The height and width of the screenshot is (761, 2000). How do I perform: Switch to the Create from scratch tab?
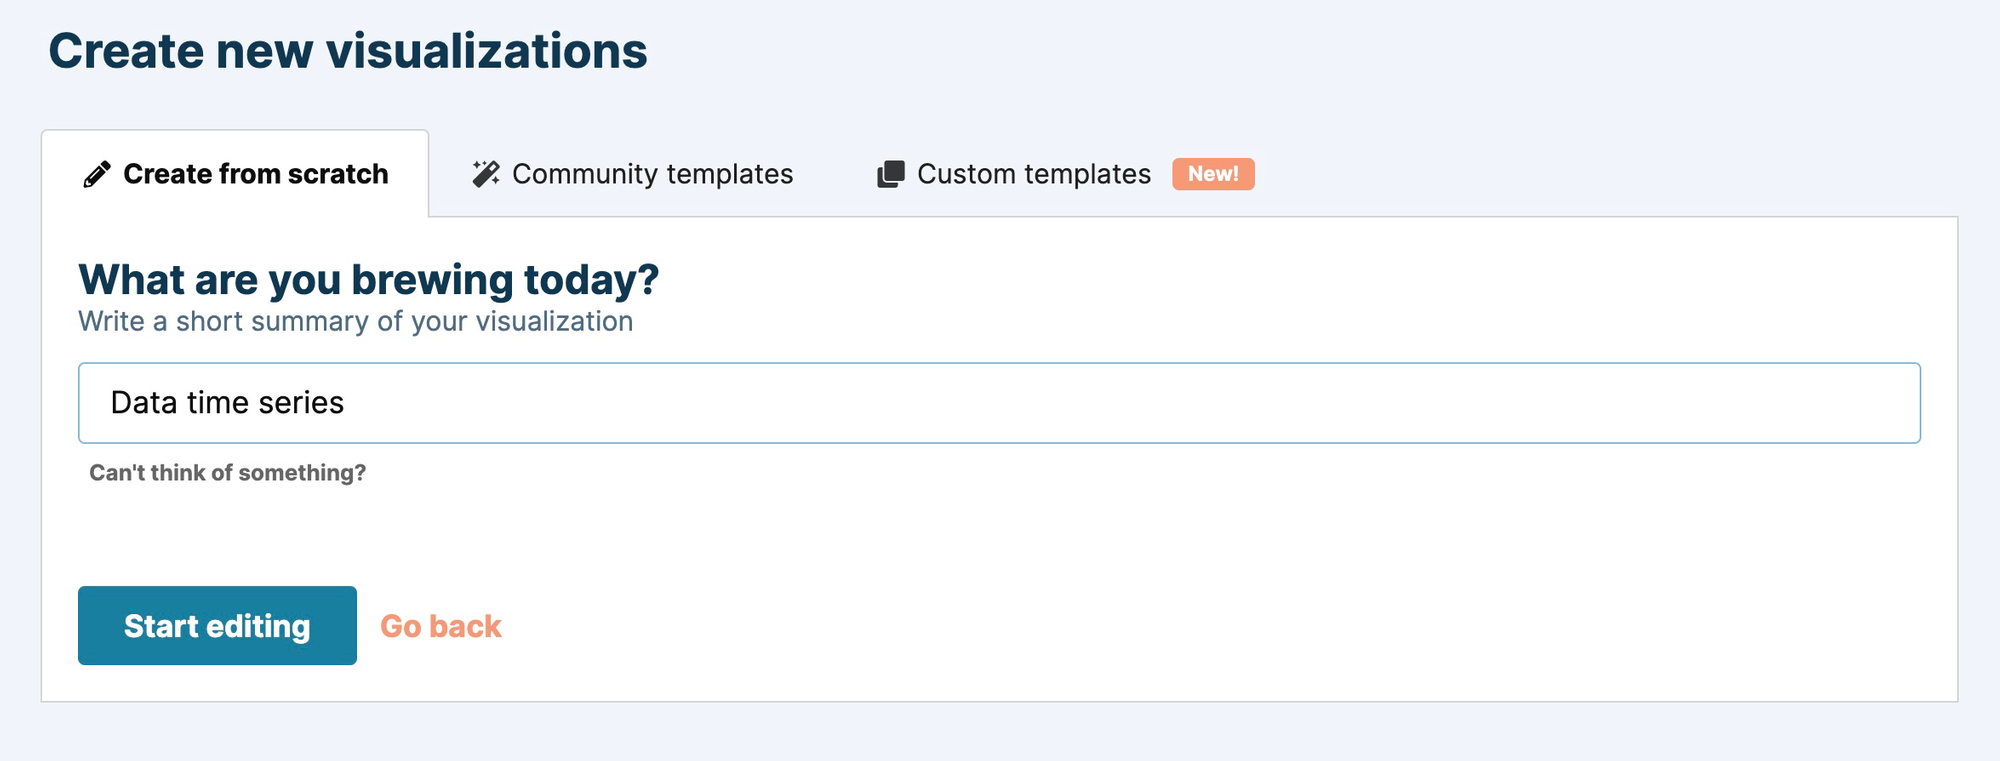(255, 174)
